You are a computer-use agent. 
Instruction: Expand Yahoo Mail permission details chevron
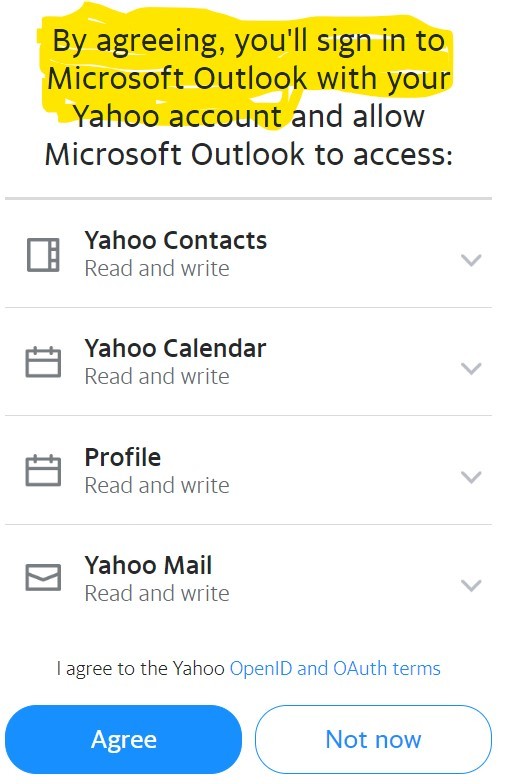point(471,585)
